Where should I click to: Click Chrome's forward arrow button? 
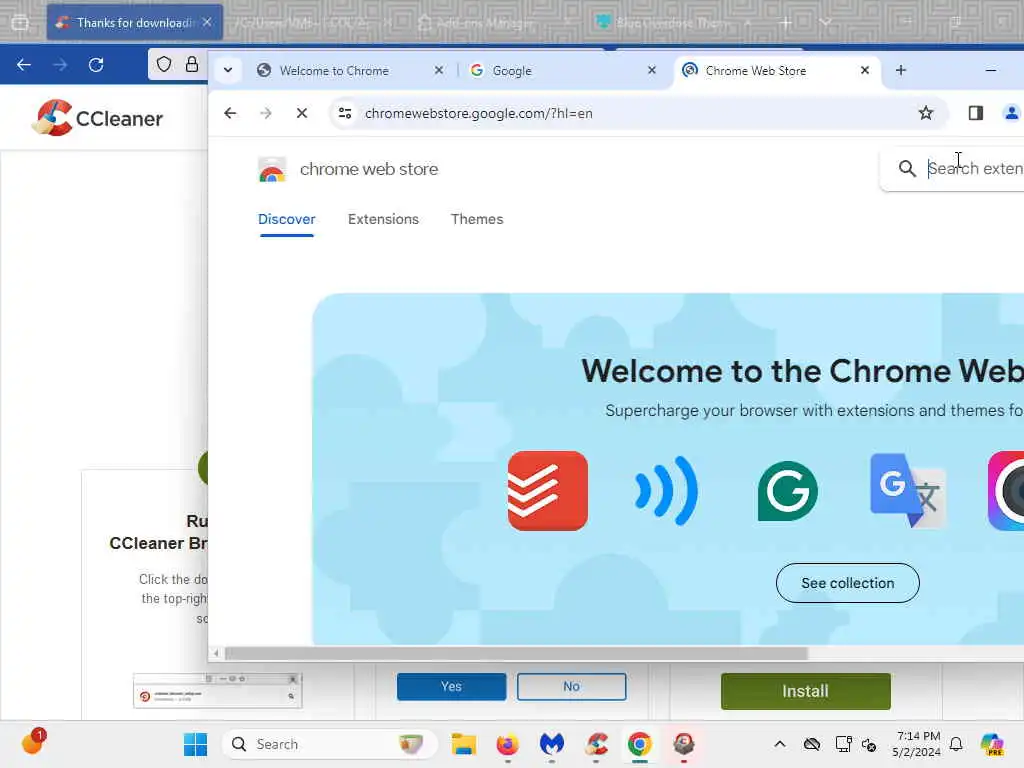(x=266, y=113)
